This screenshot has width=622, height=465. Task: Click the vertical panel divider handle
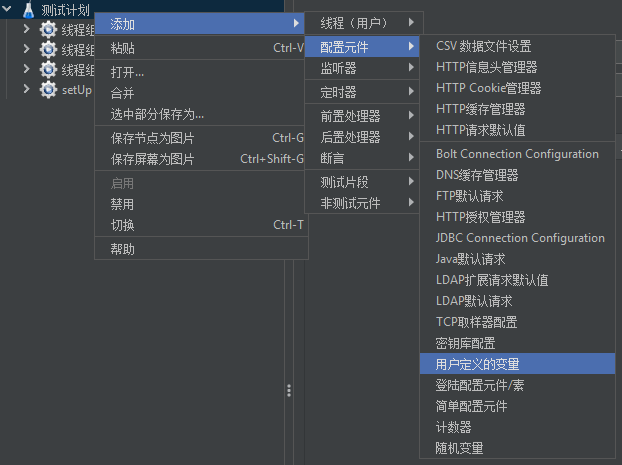click(289, 390)
